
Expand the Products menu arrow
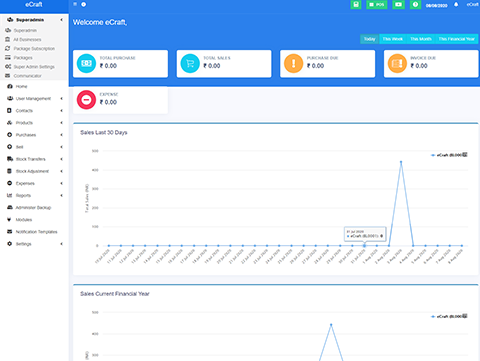point(62,123)
